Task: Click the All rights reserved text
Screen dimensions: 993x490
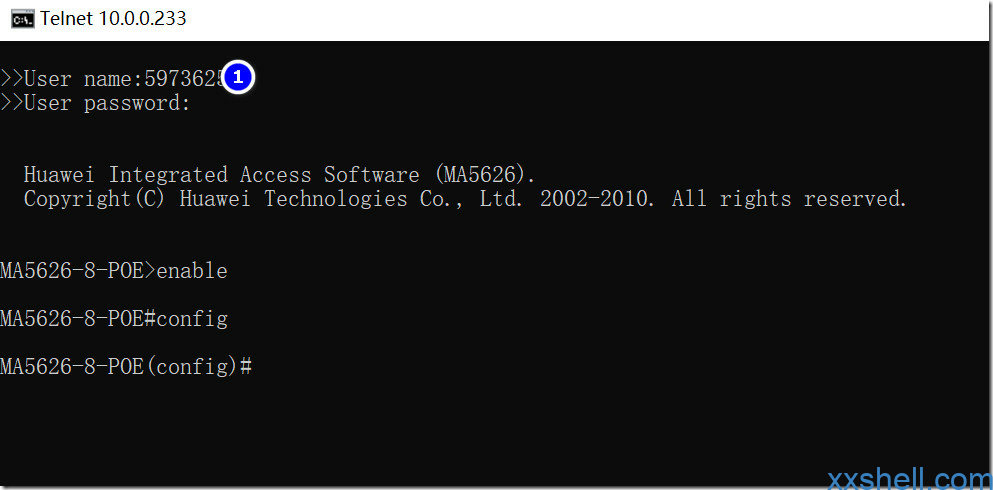Action: [790, 199]
